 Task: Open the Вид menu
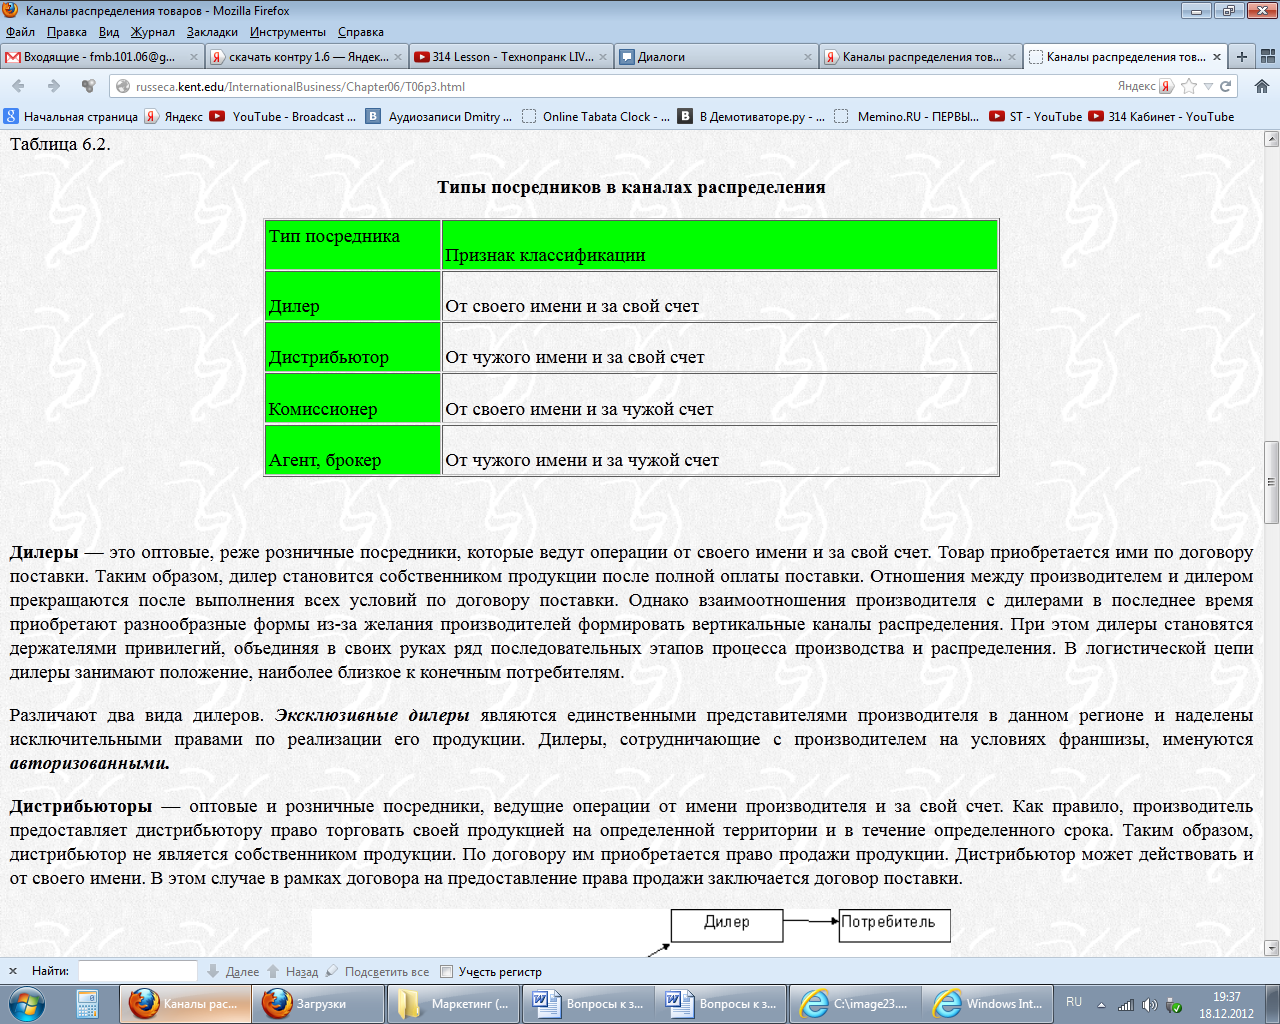109,32
